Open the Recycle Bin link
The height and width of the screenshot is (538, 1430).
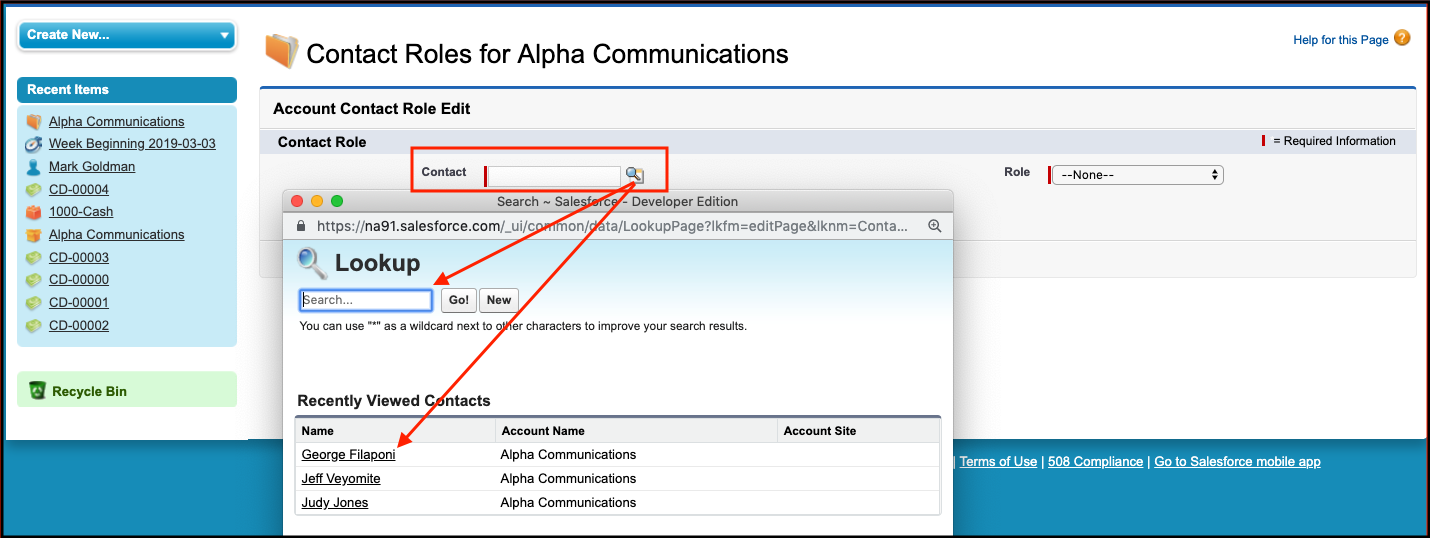click(x=89, y=391)
